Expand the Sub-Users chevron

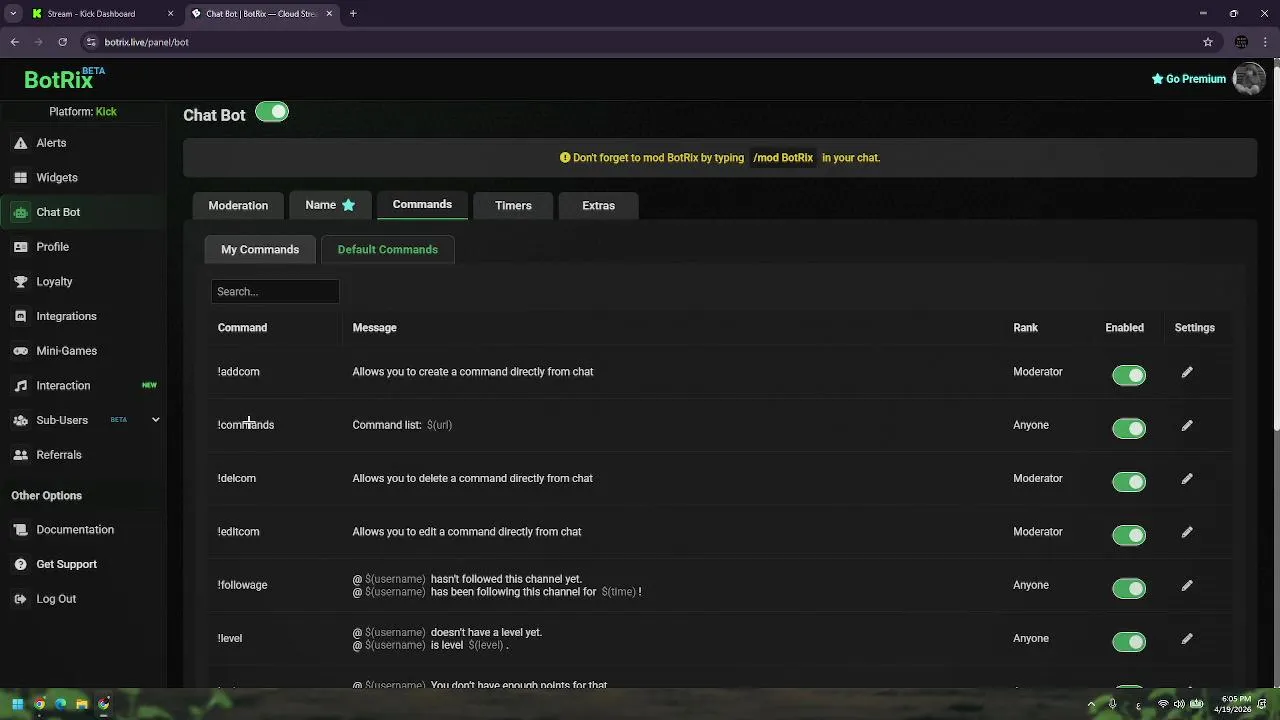click(155, 420)
